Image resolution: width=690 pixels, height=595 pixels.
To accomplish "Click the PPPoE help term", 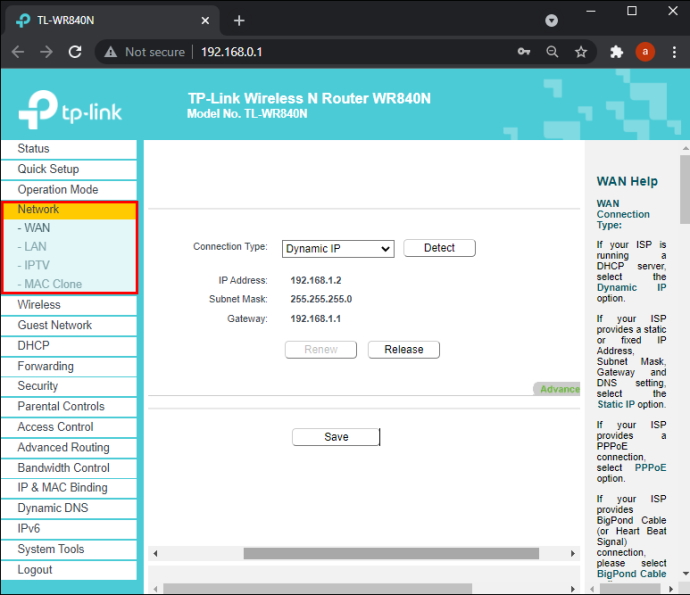I will pyautogui.click(x=650, y=467).
